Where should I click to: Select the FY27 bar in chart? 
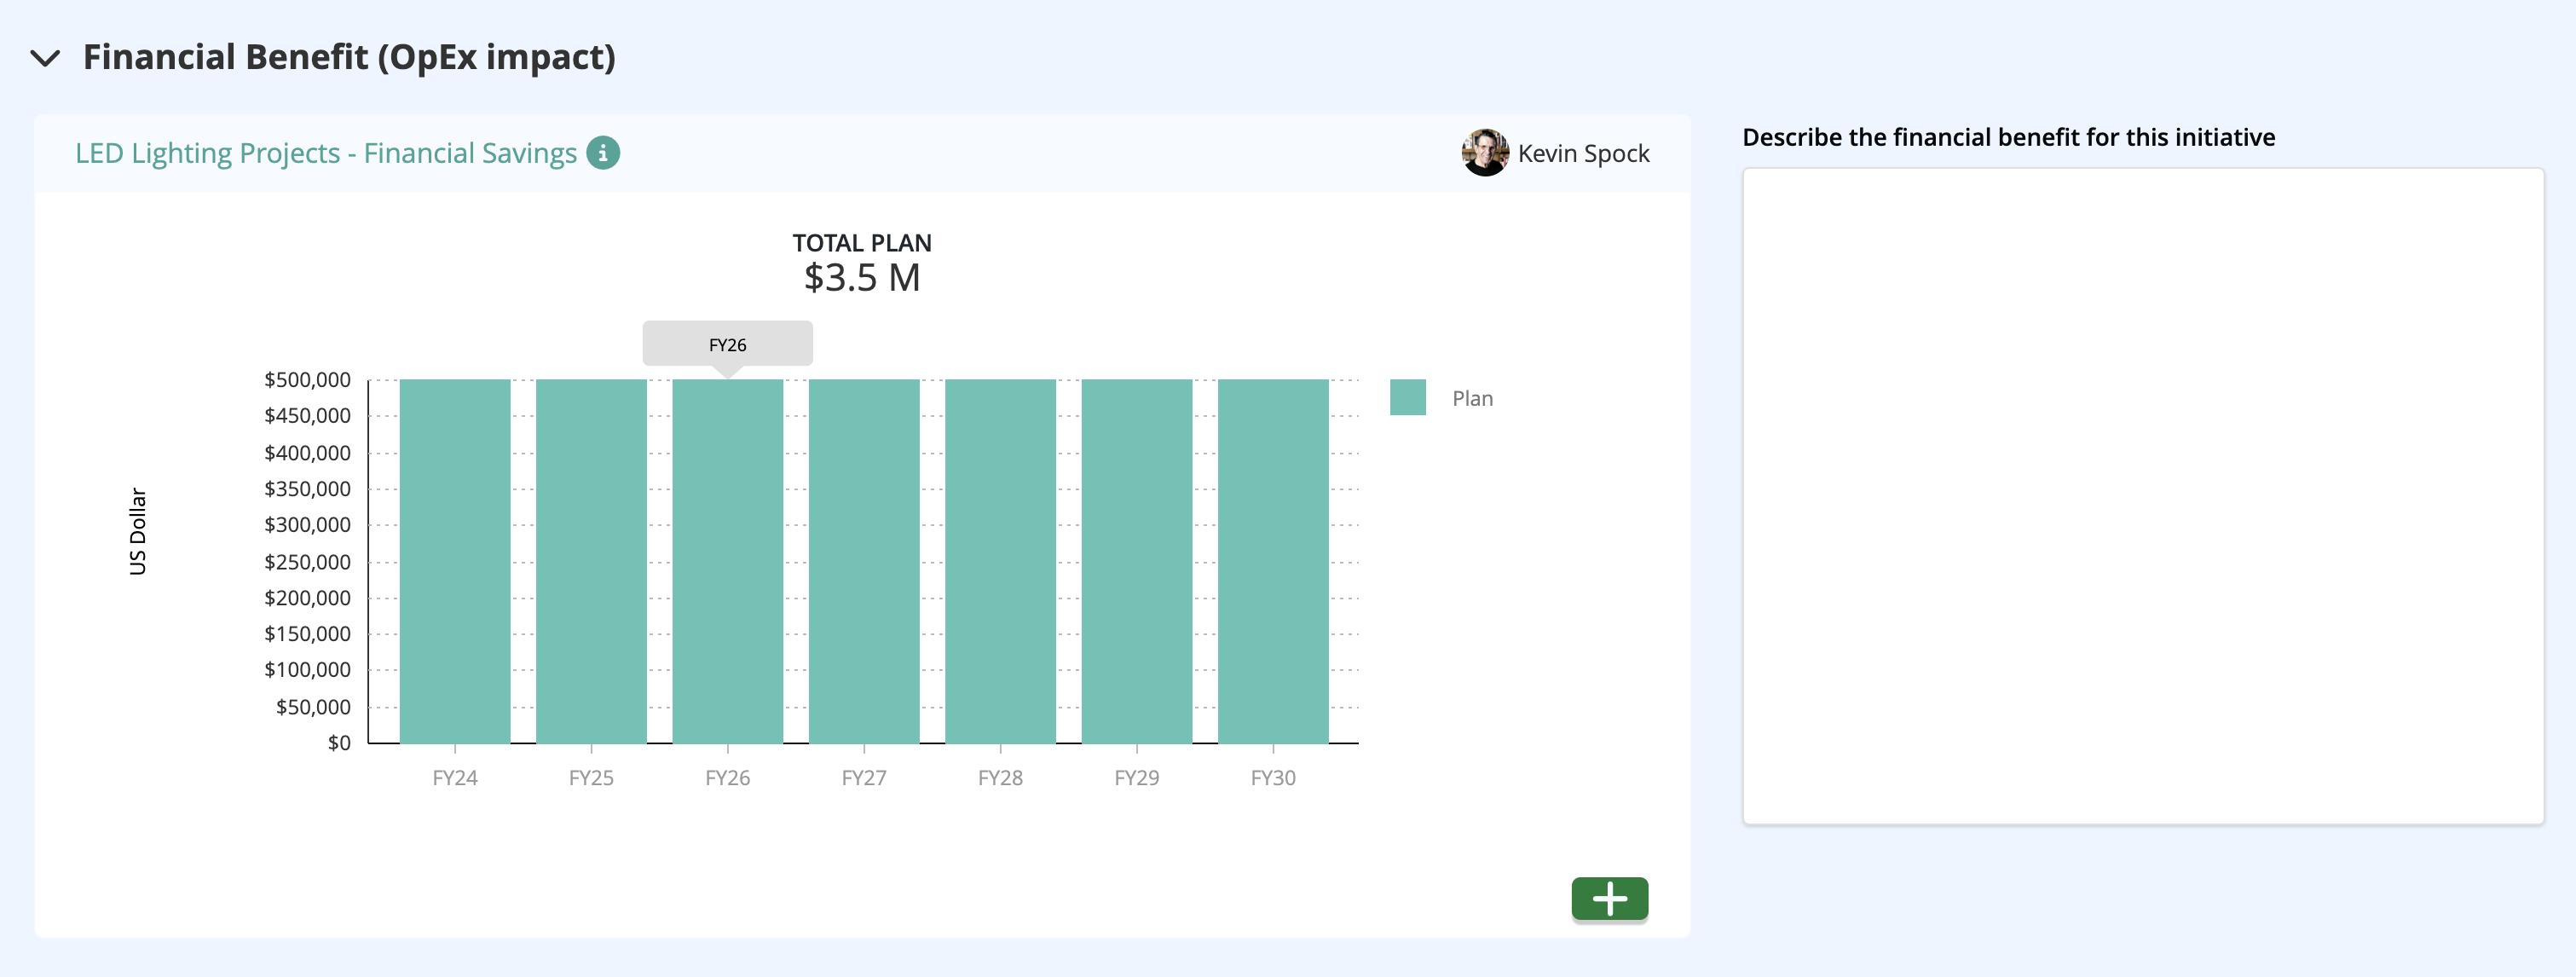coord(864,561)
